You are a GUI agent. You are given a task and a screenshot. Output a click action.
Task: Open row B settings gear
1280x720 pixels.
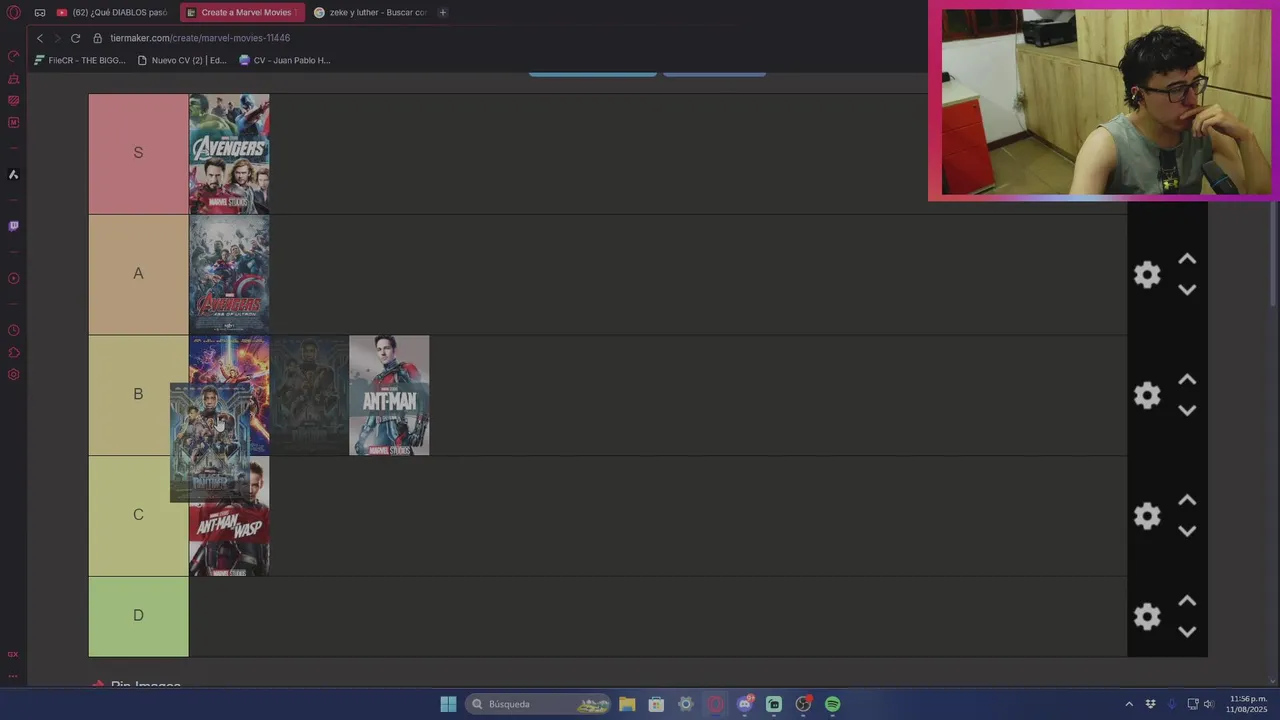[x=1147, y=395]
